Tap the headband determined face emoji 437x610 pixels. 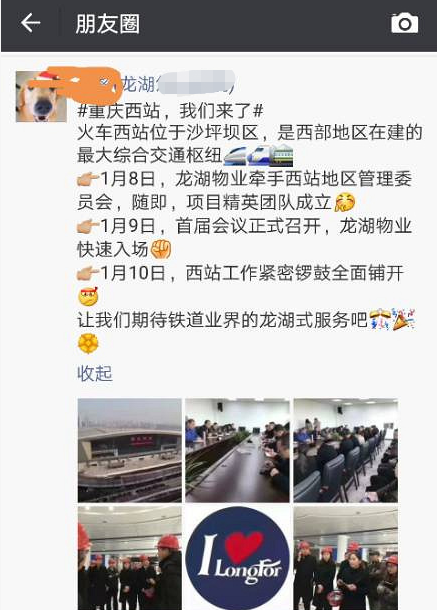[88, 296]
